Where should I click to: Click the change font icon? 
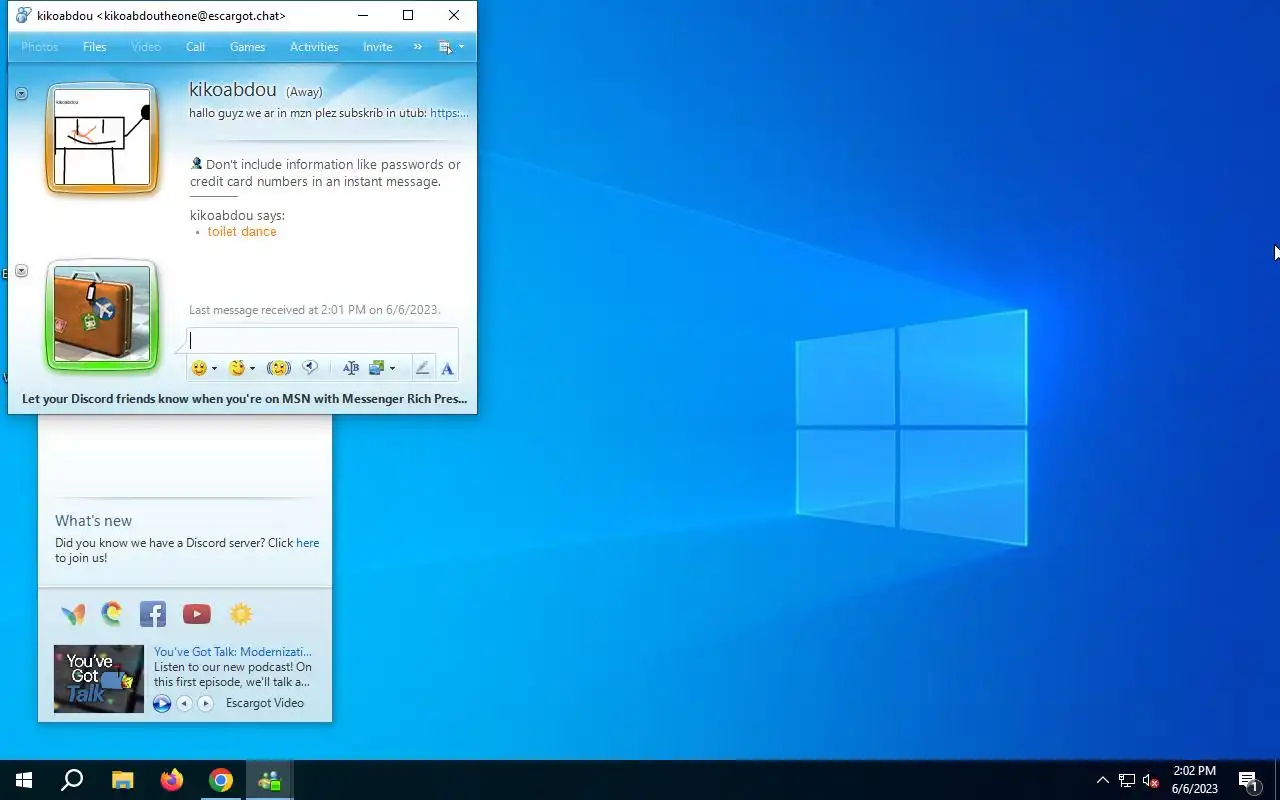[350, 368]
